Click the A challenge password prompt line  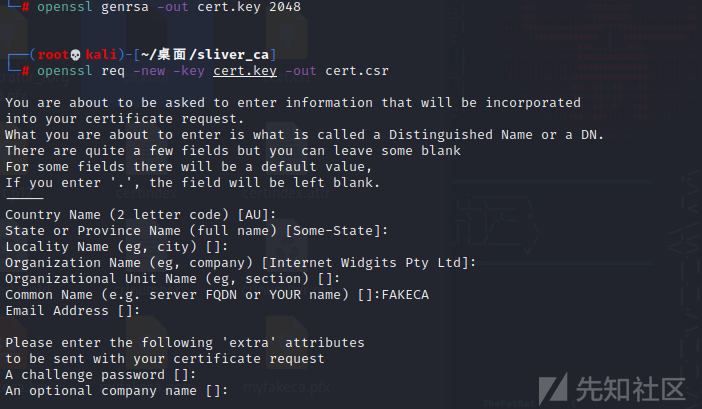(101, 375)
